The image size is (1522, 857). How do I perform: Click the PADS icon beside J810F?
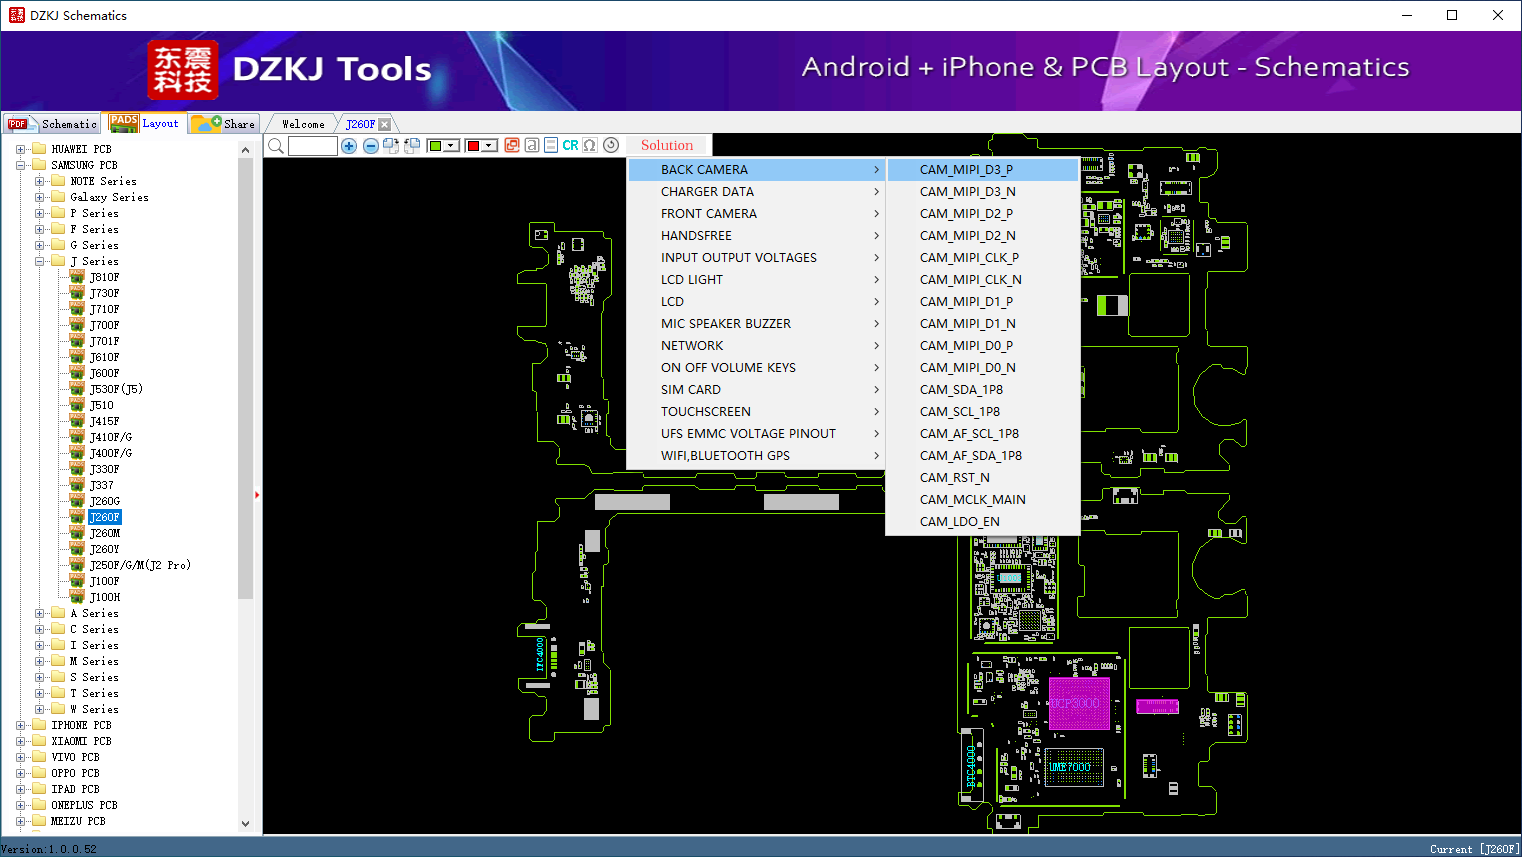pos(77,277)
